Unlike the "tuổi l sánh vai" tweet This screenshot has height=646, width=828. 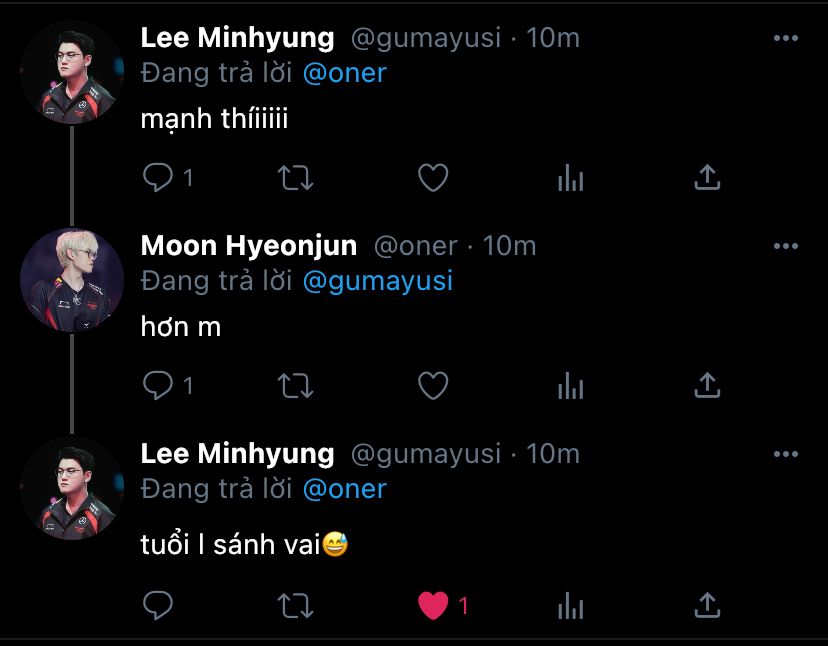click(x=433, y=605)
